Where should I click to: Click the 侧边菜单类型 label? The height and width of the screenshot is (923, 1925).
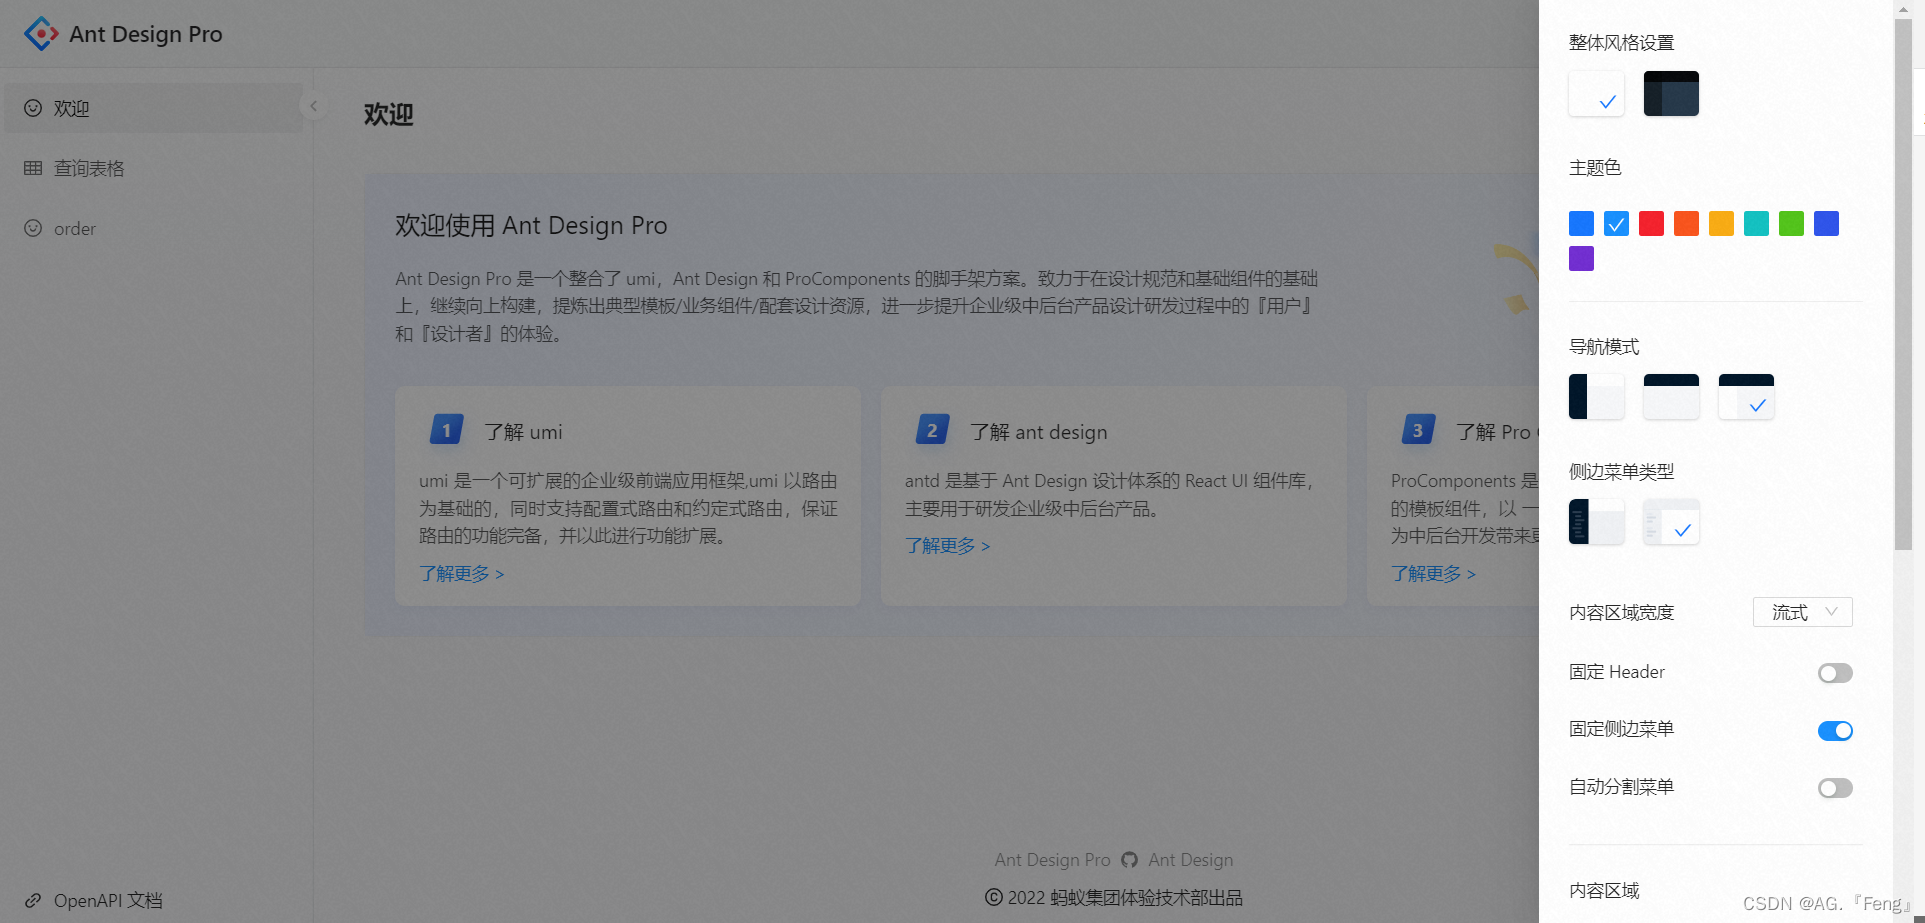[x=1621, y=471]
